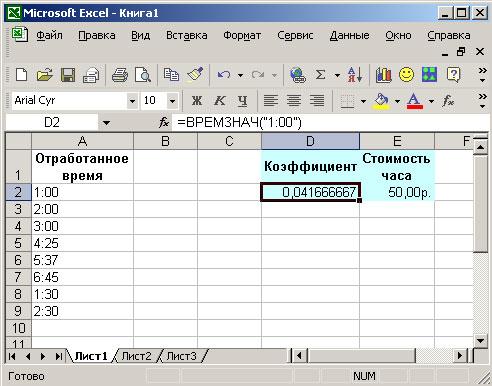Click in the formula bar with ВРЕМЗНАЧ
The width and height of the screenshot is (492, 386).
coord(330,123)
